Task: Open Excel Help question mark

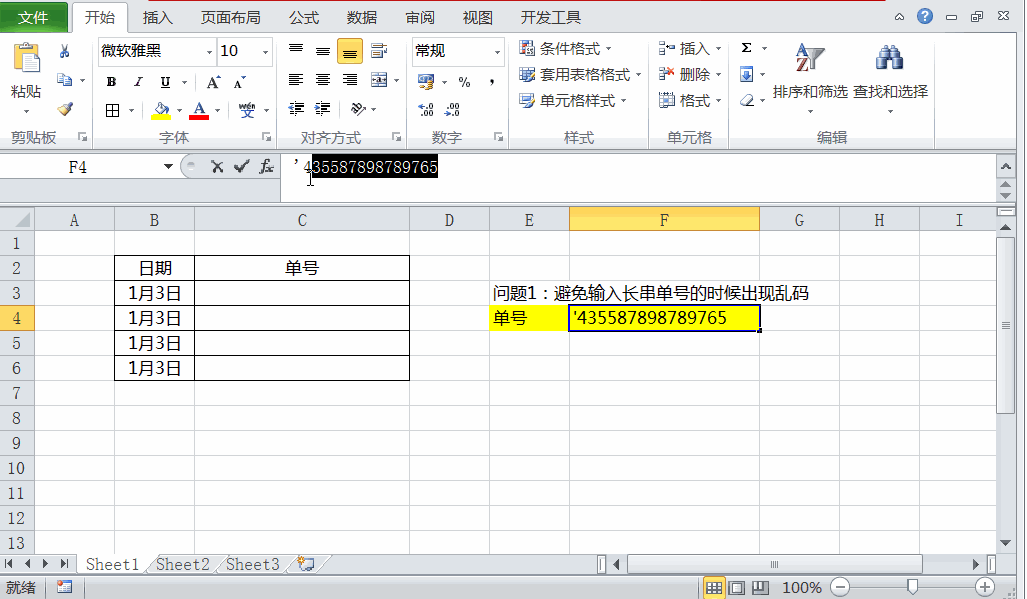Action: (925, 16)
